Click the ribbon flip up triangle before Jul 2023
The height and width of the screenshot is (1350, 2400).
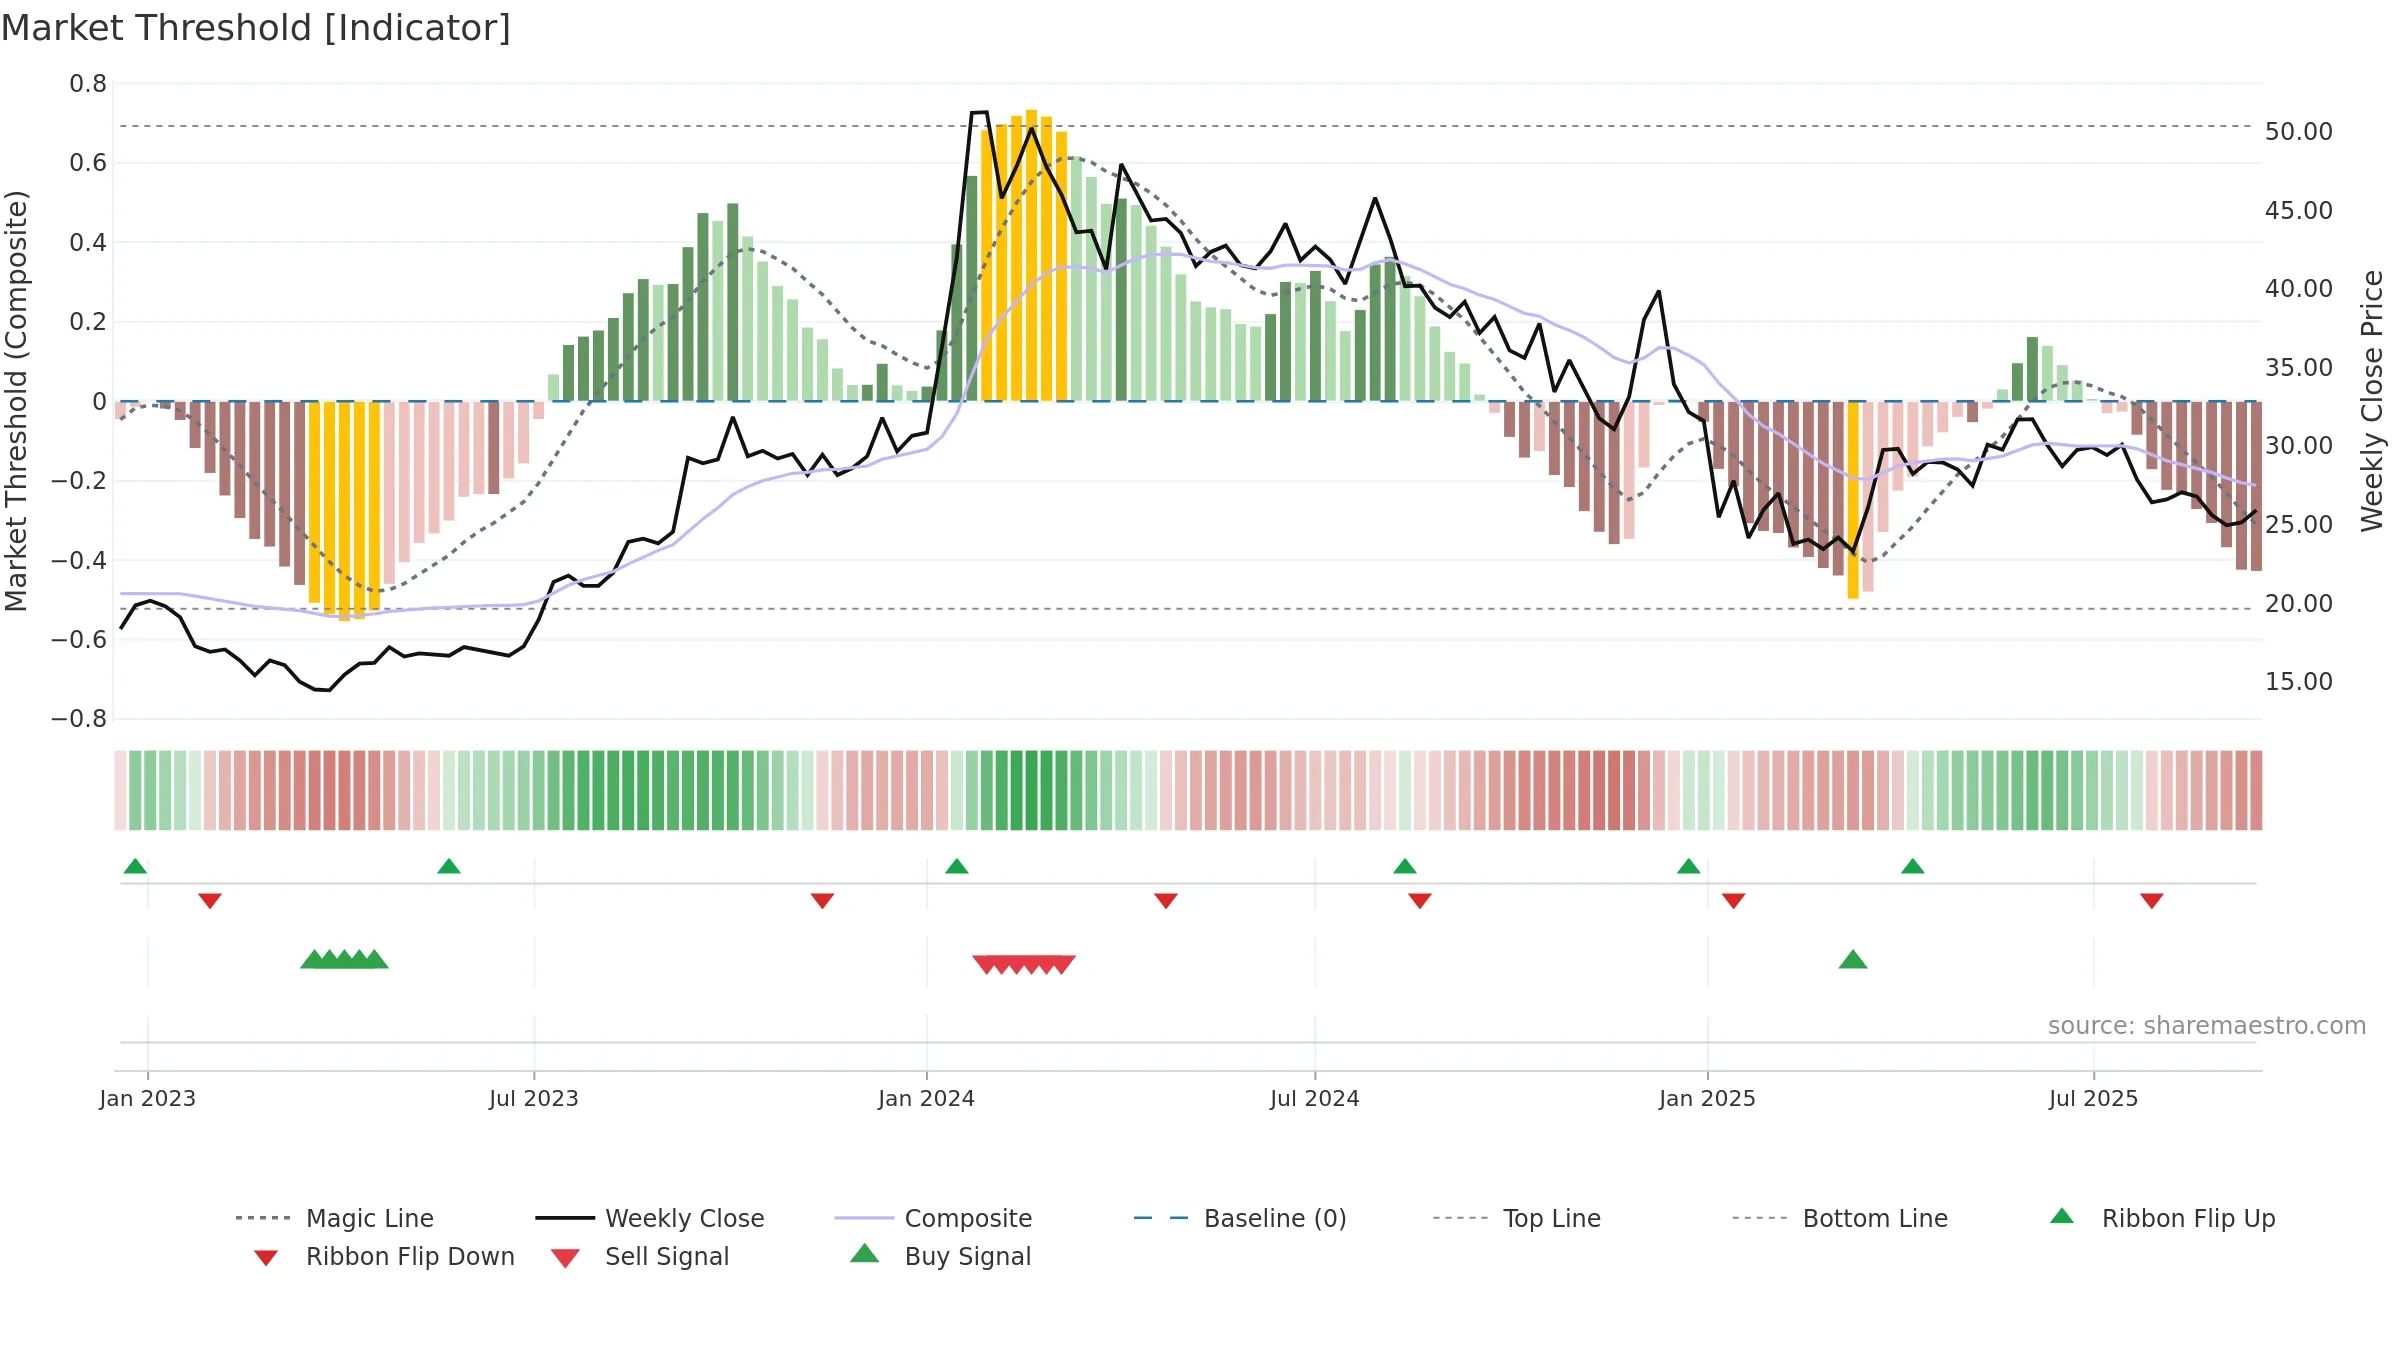449,866
